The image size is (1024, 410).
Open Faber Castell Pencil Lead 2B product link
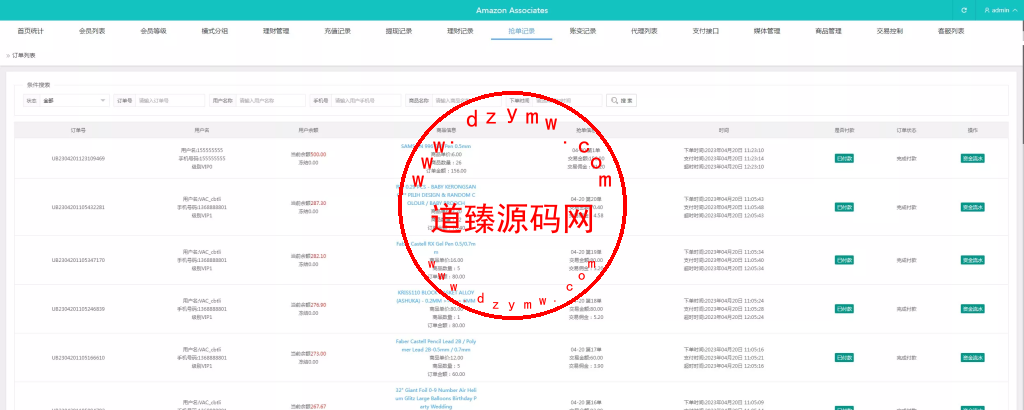click(x=436, y=345)
